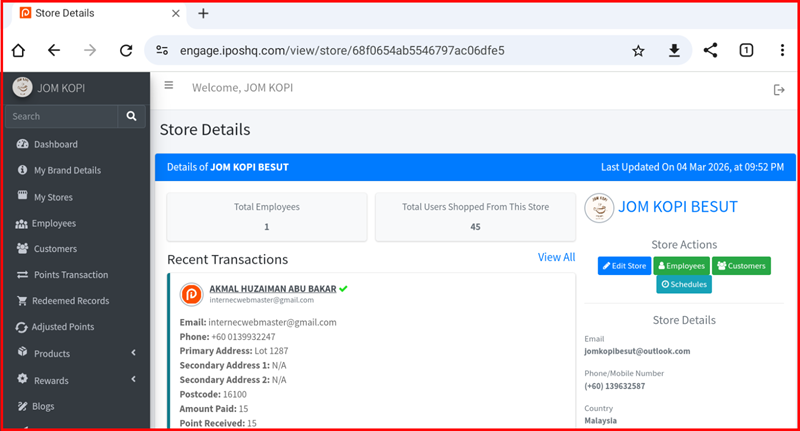Open Dashboard from the sidebar
800x431 pixels.
(55, 144)
